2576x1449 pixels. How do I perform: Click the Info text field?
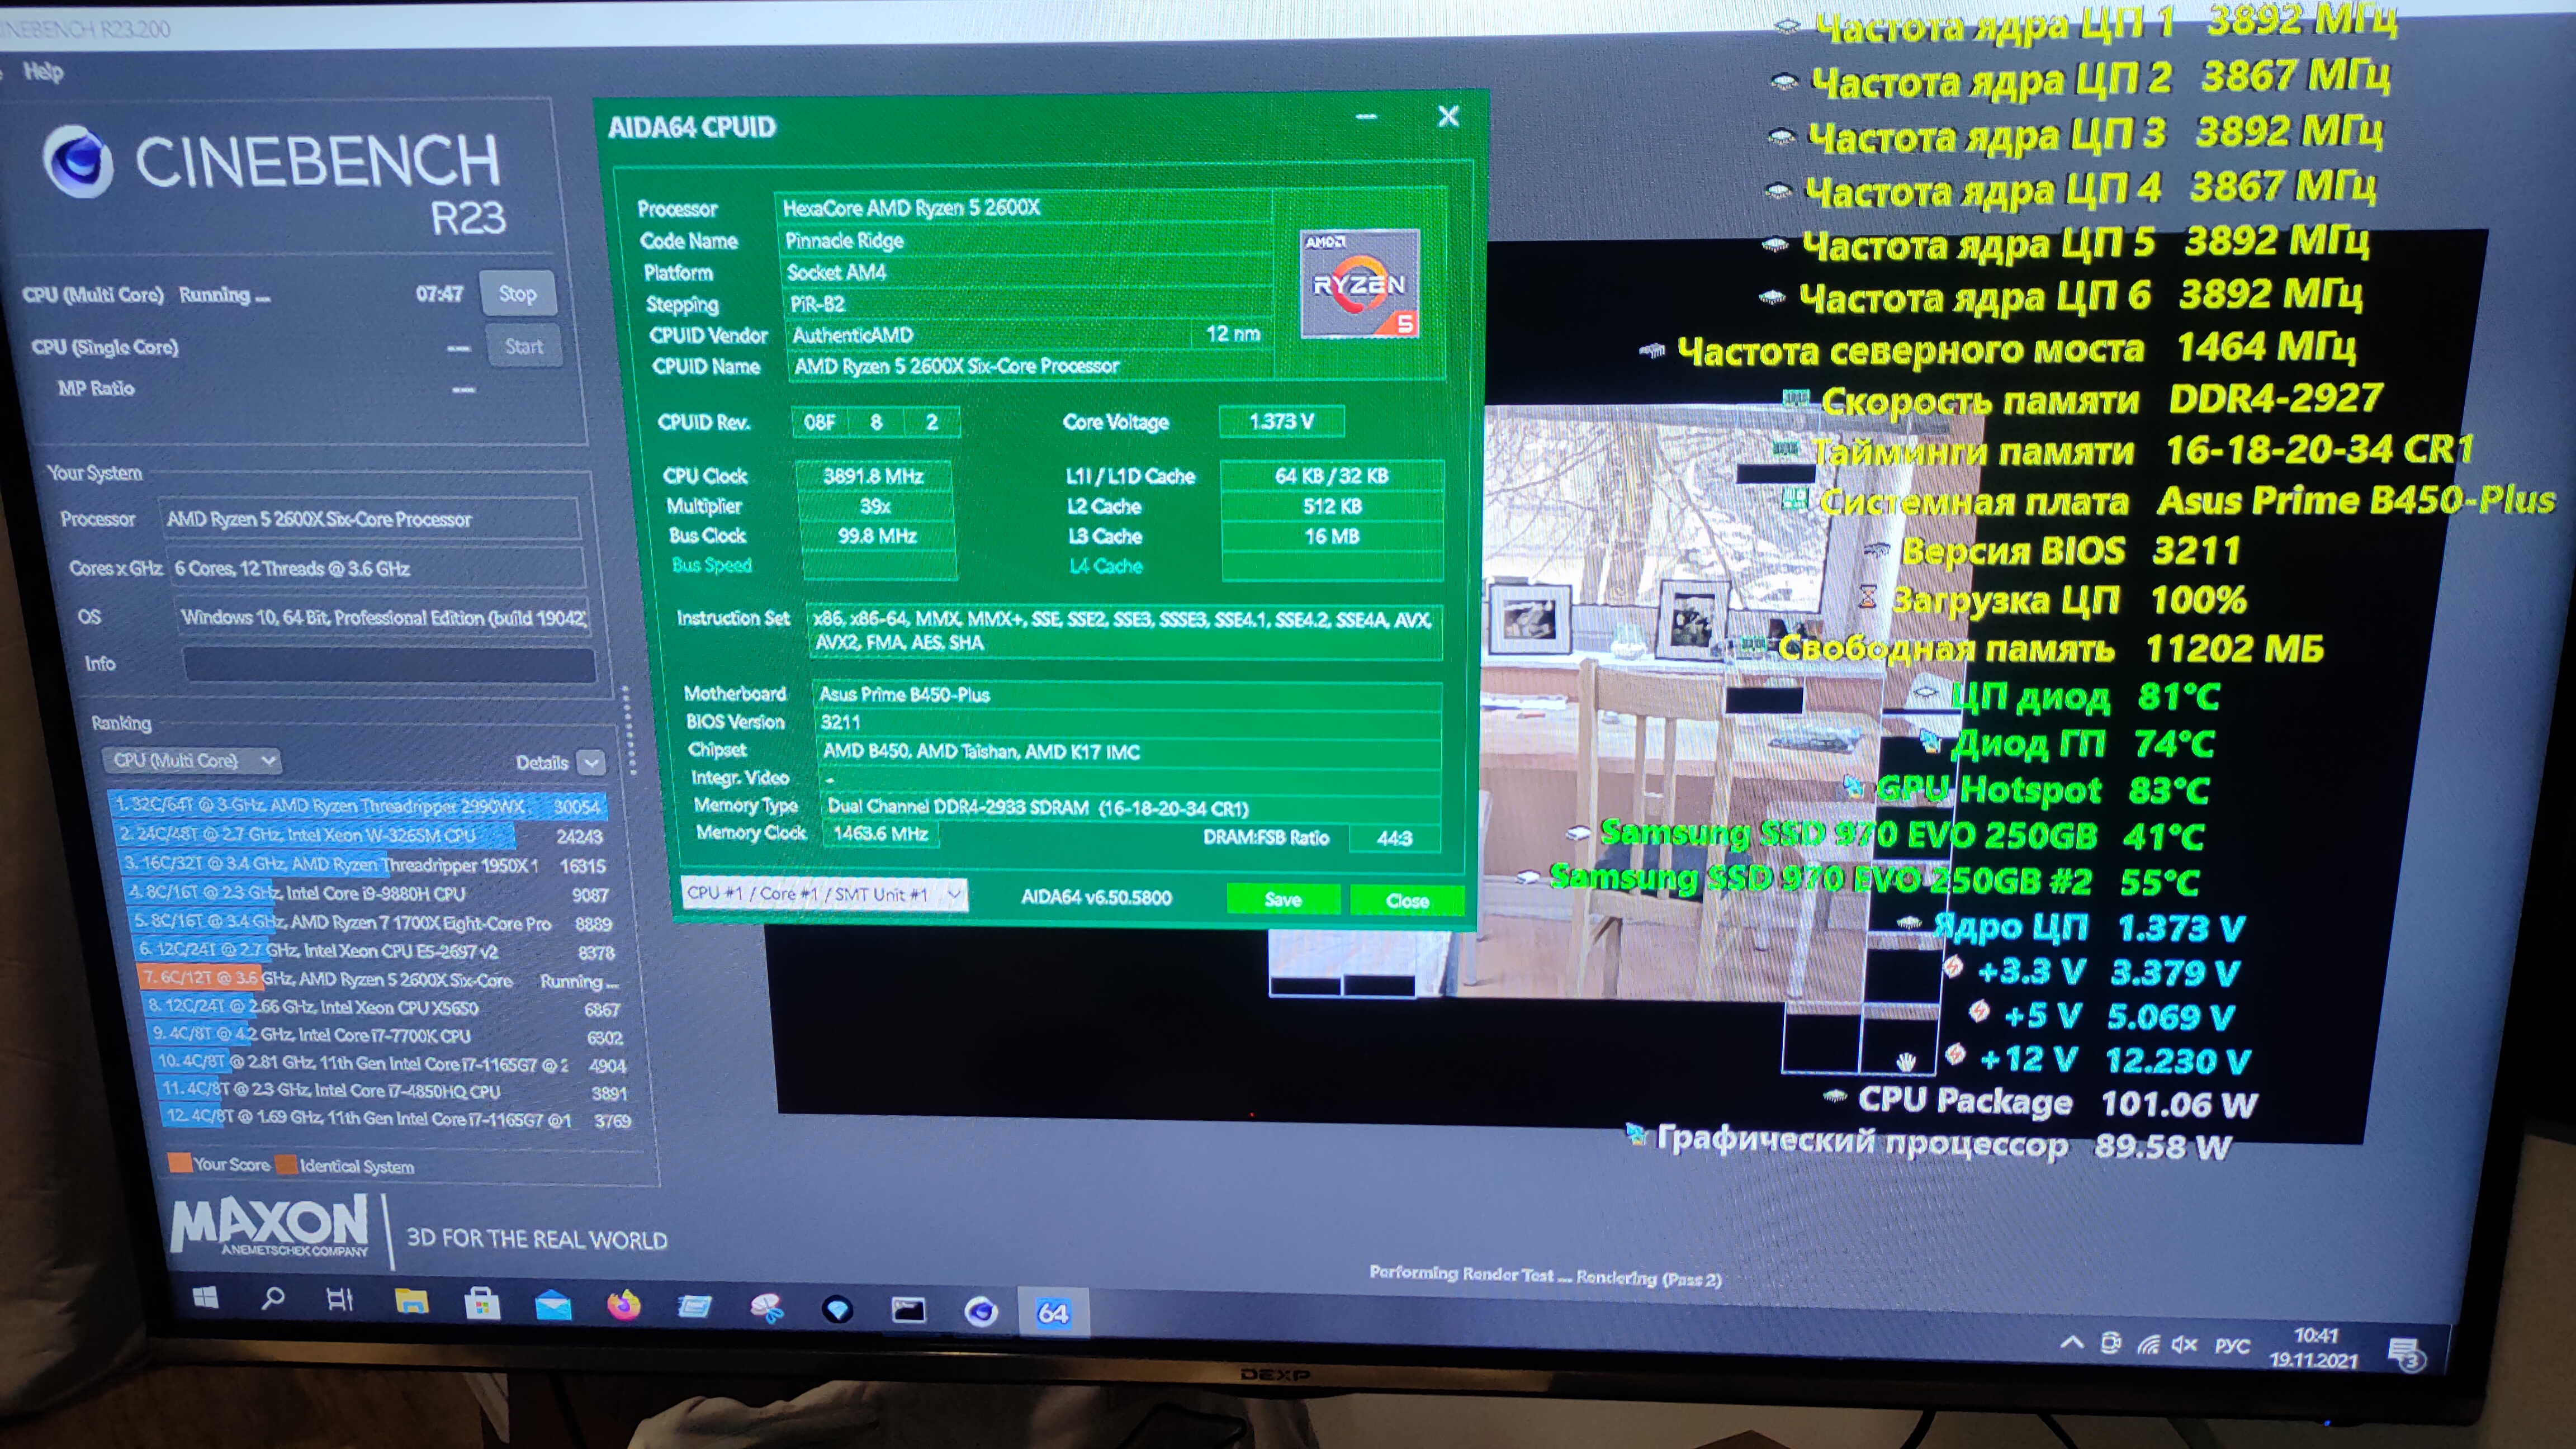coord(388,664)
